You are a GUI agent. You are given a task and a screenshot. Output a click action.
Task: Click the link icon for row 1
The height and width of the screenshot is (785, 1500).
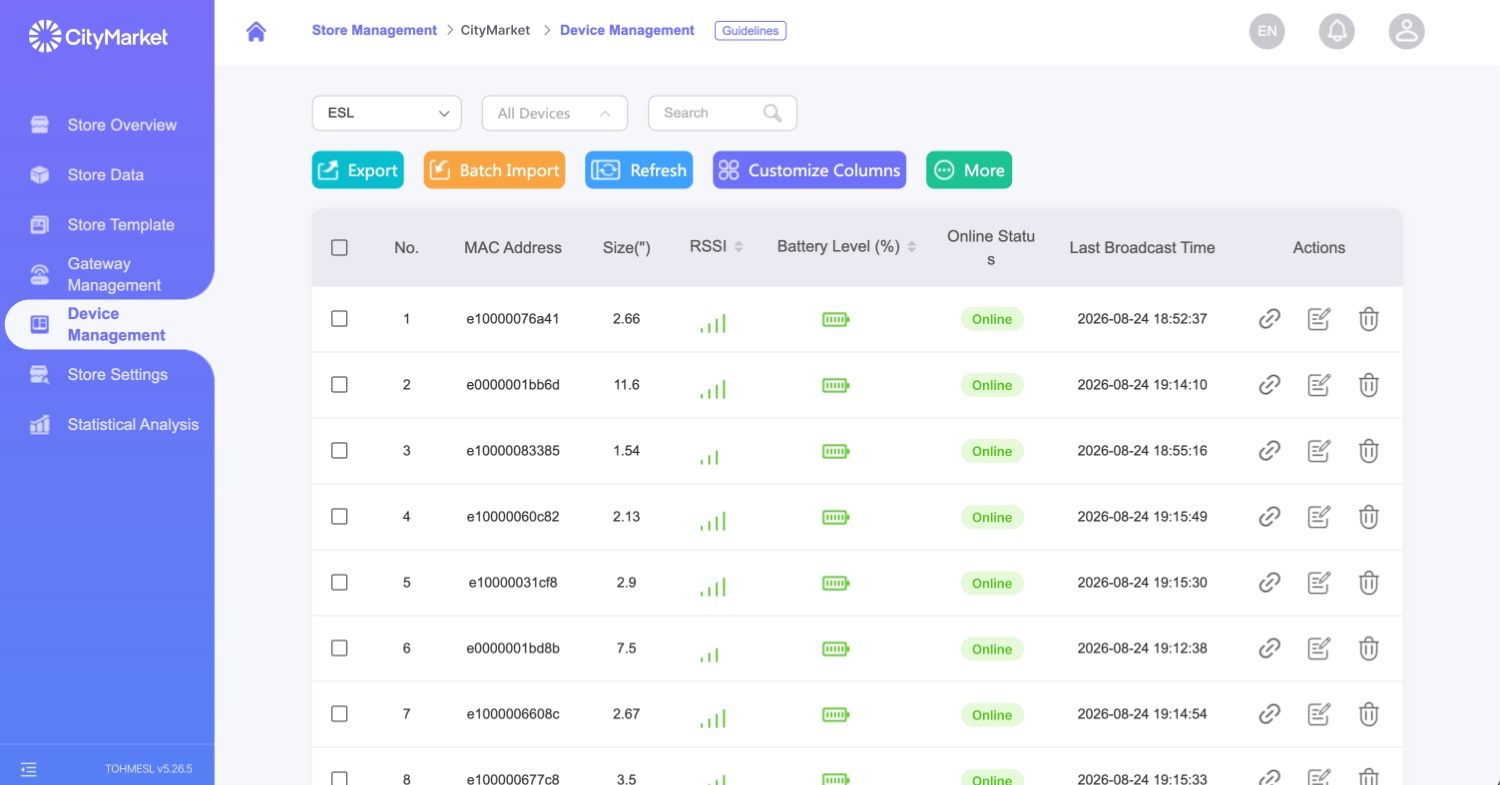click(x=1269, y=319)
